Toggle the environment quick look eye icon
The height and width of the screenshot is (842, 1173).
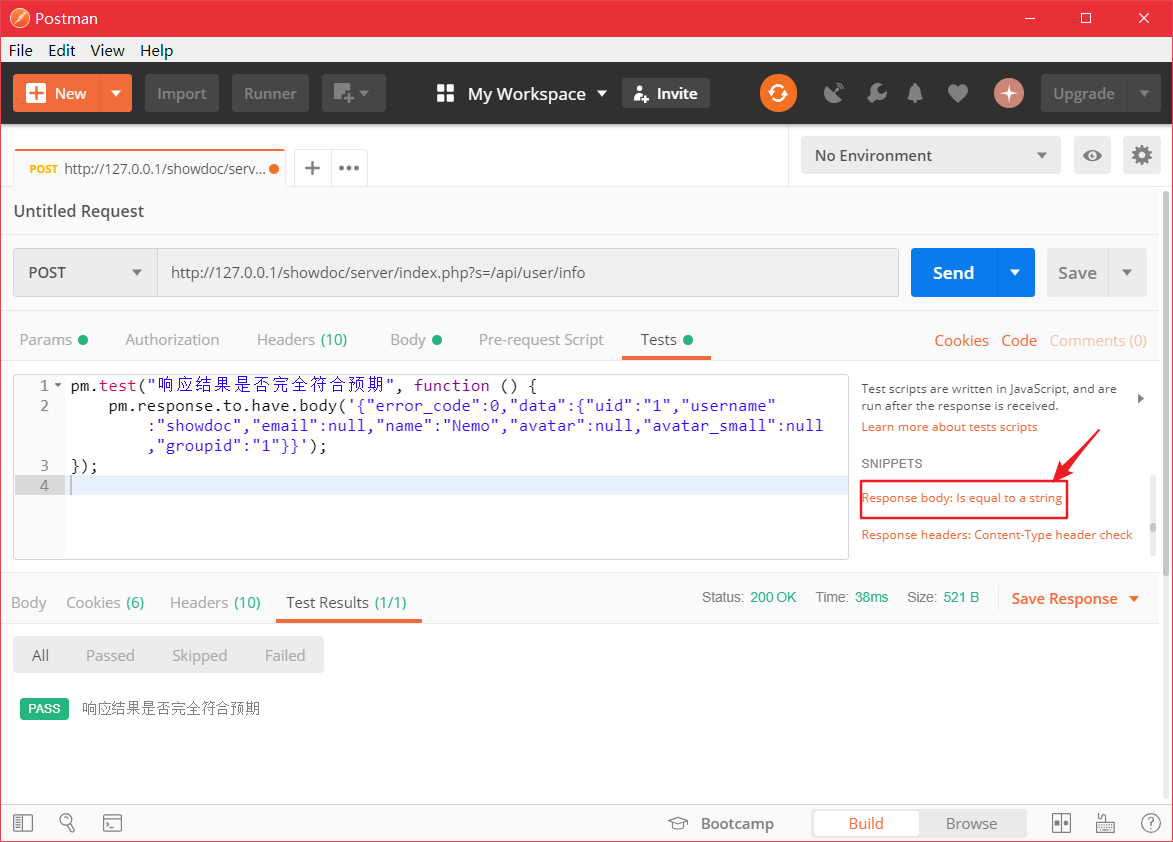(1092, 155)
